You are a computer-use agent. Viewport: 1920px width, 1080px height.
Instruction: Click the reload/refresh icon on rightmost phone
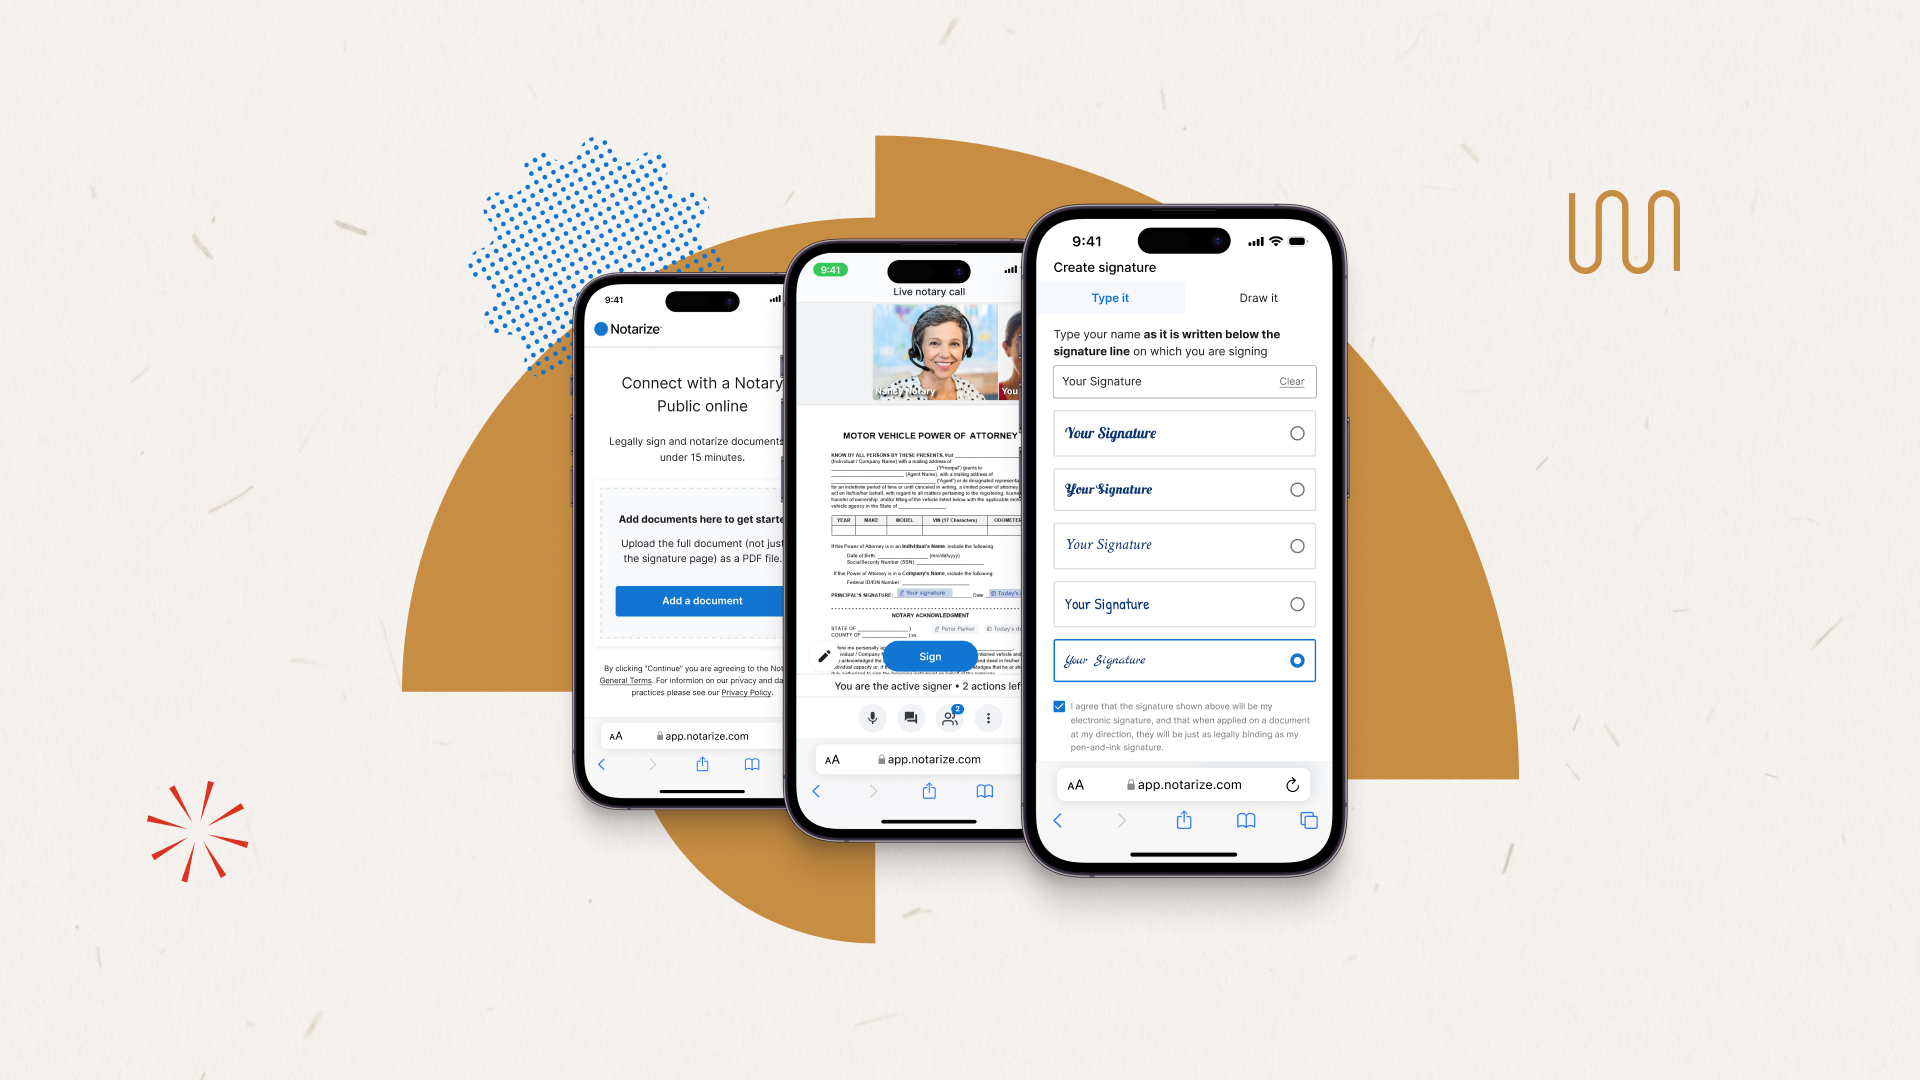[x=1292, y=783]
